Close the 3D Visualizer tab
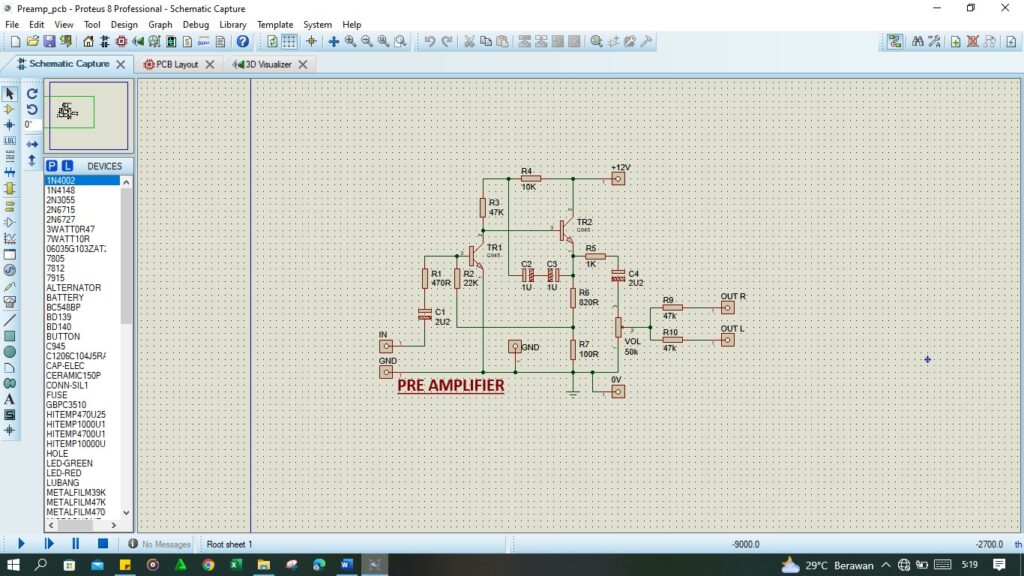1024x576 pixels. pyautogui.click(x=302, y=64)
